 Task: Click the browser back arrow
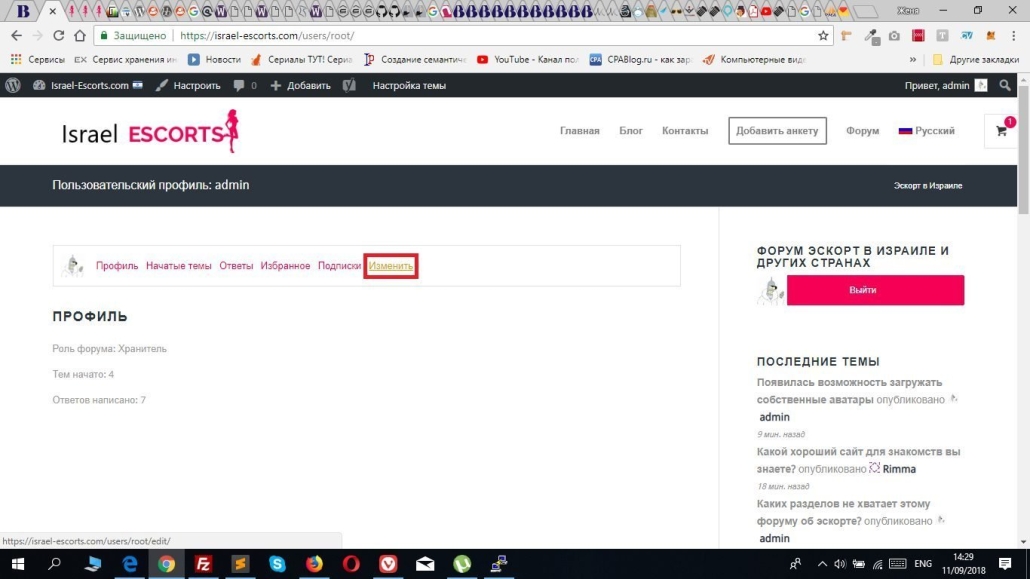point(16,35)
